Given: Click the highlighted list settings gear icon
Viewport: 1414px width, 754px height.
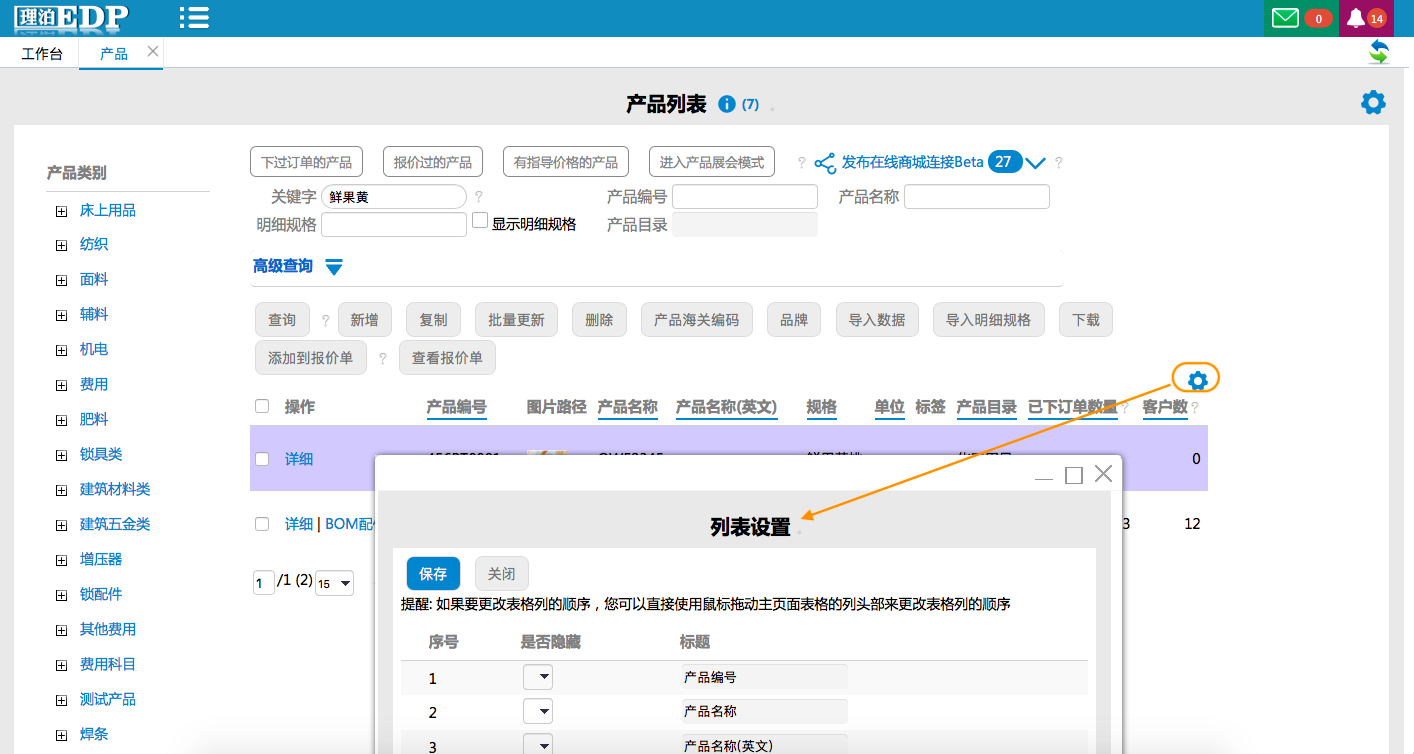Looking at the screenshot, I should coord(1197,379).
